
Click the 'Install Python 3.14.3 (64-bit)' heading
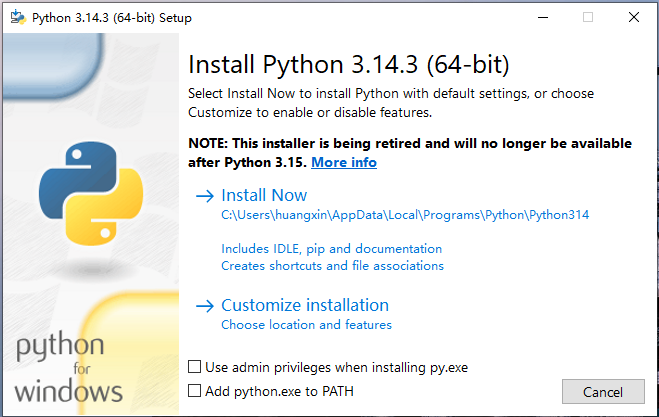coord(349,66)
